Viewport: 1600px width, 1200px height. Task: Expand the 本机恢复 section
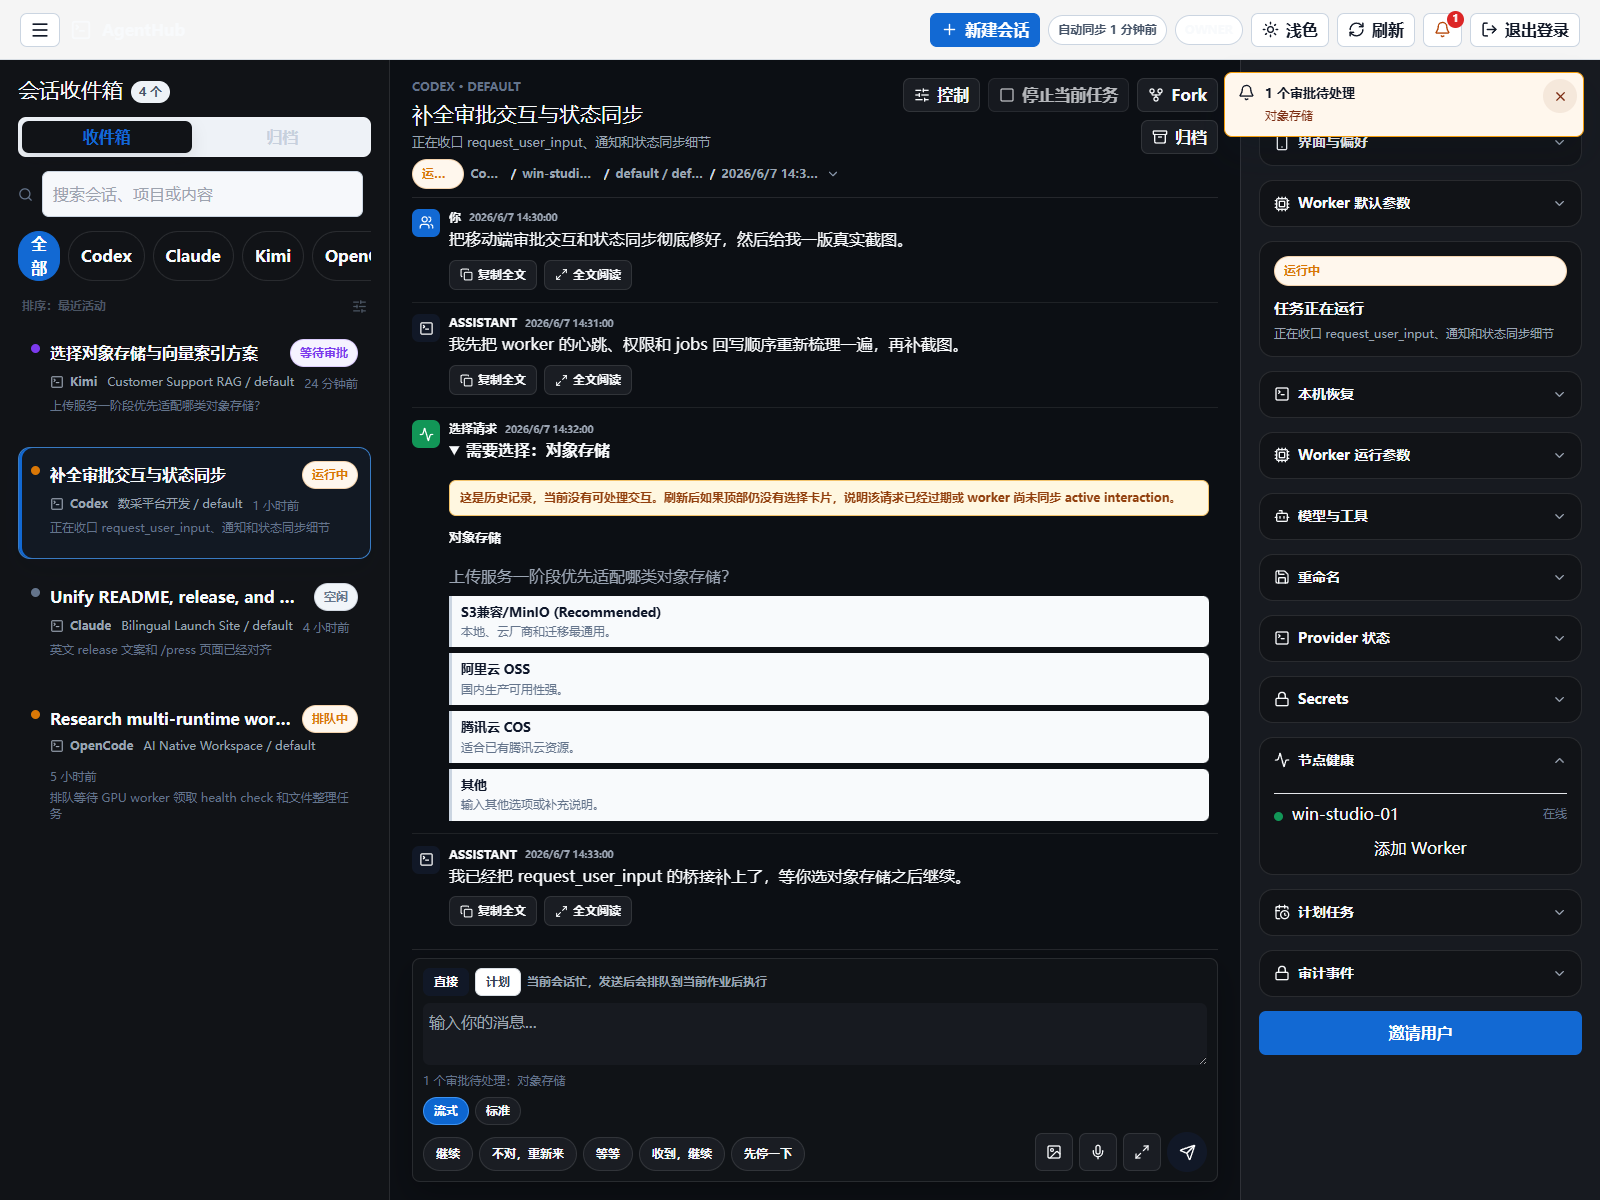[x=1420, y=394]
